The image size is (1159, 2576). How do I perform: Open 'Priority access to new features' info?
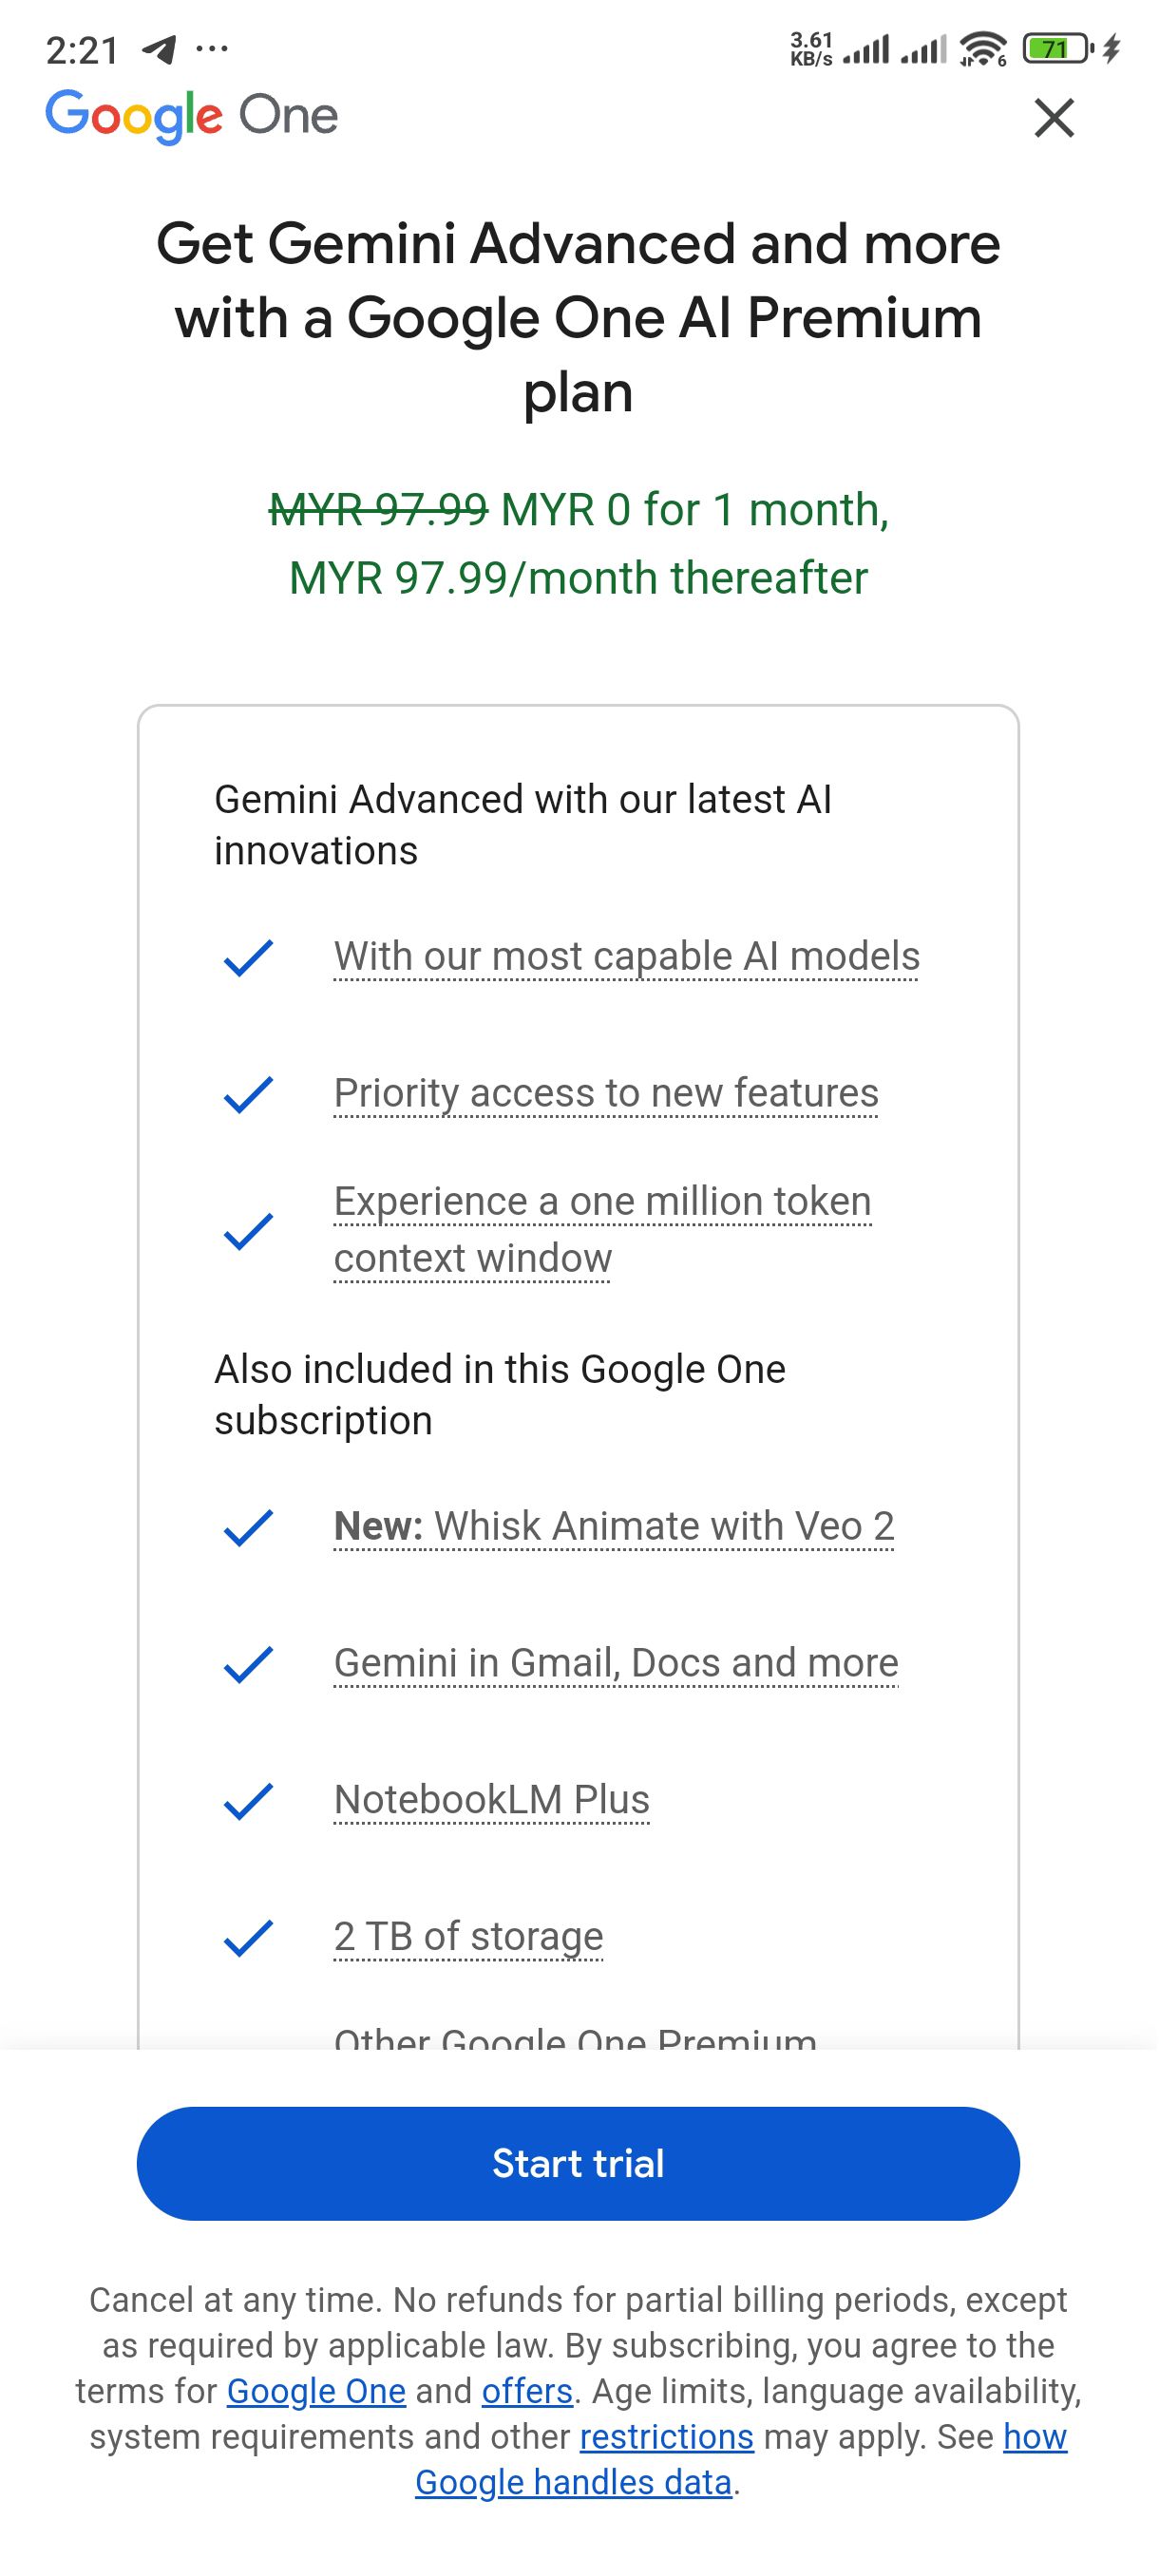[x=606, y=1093]
